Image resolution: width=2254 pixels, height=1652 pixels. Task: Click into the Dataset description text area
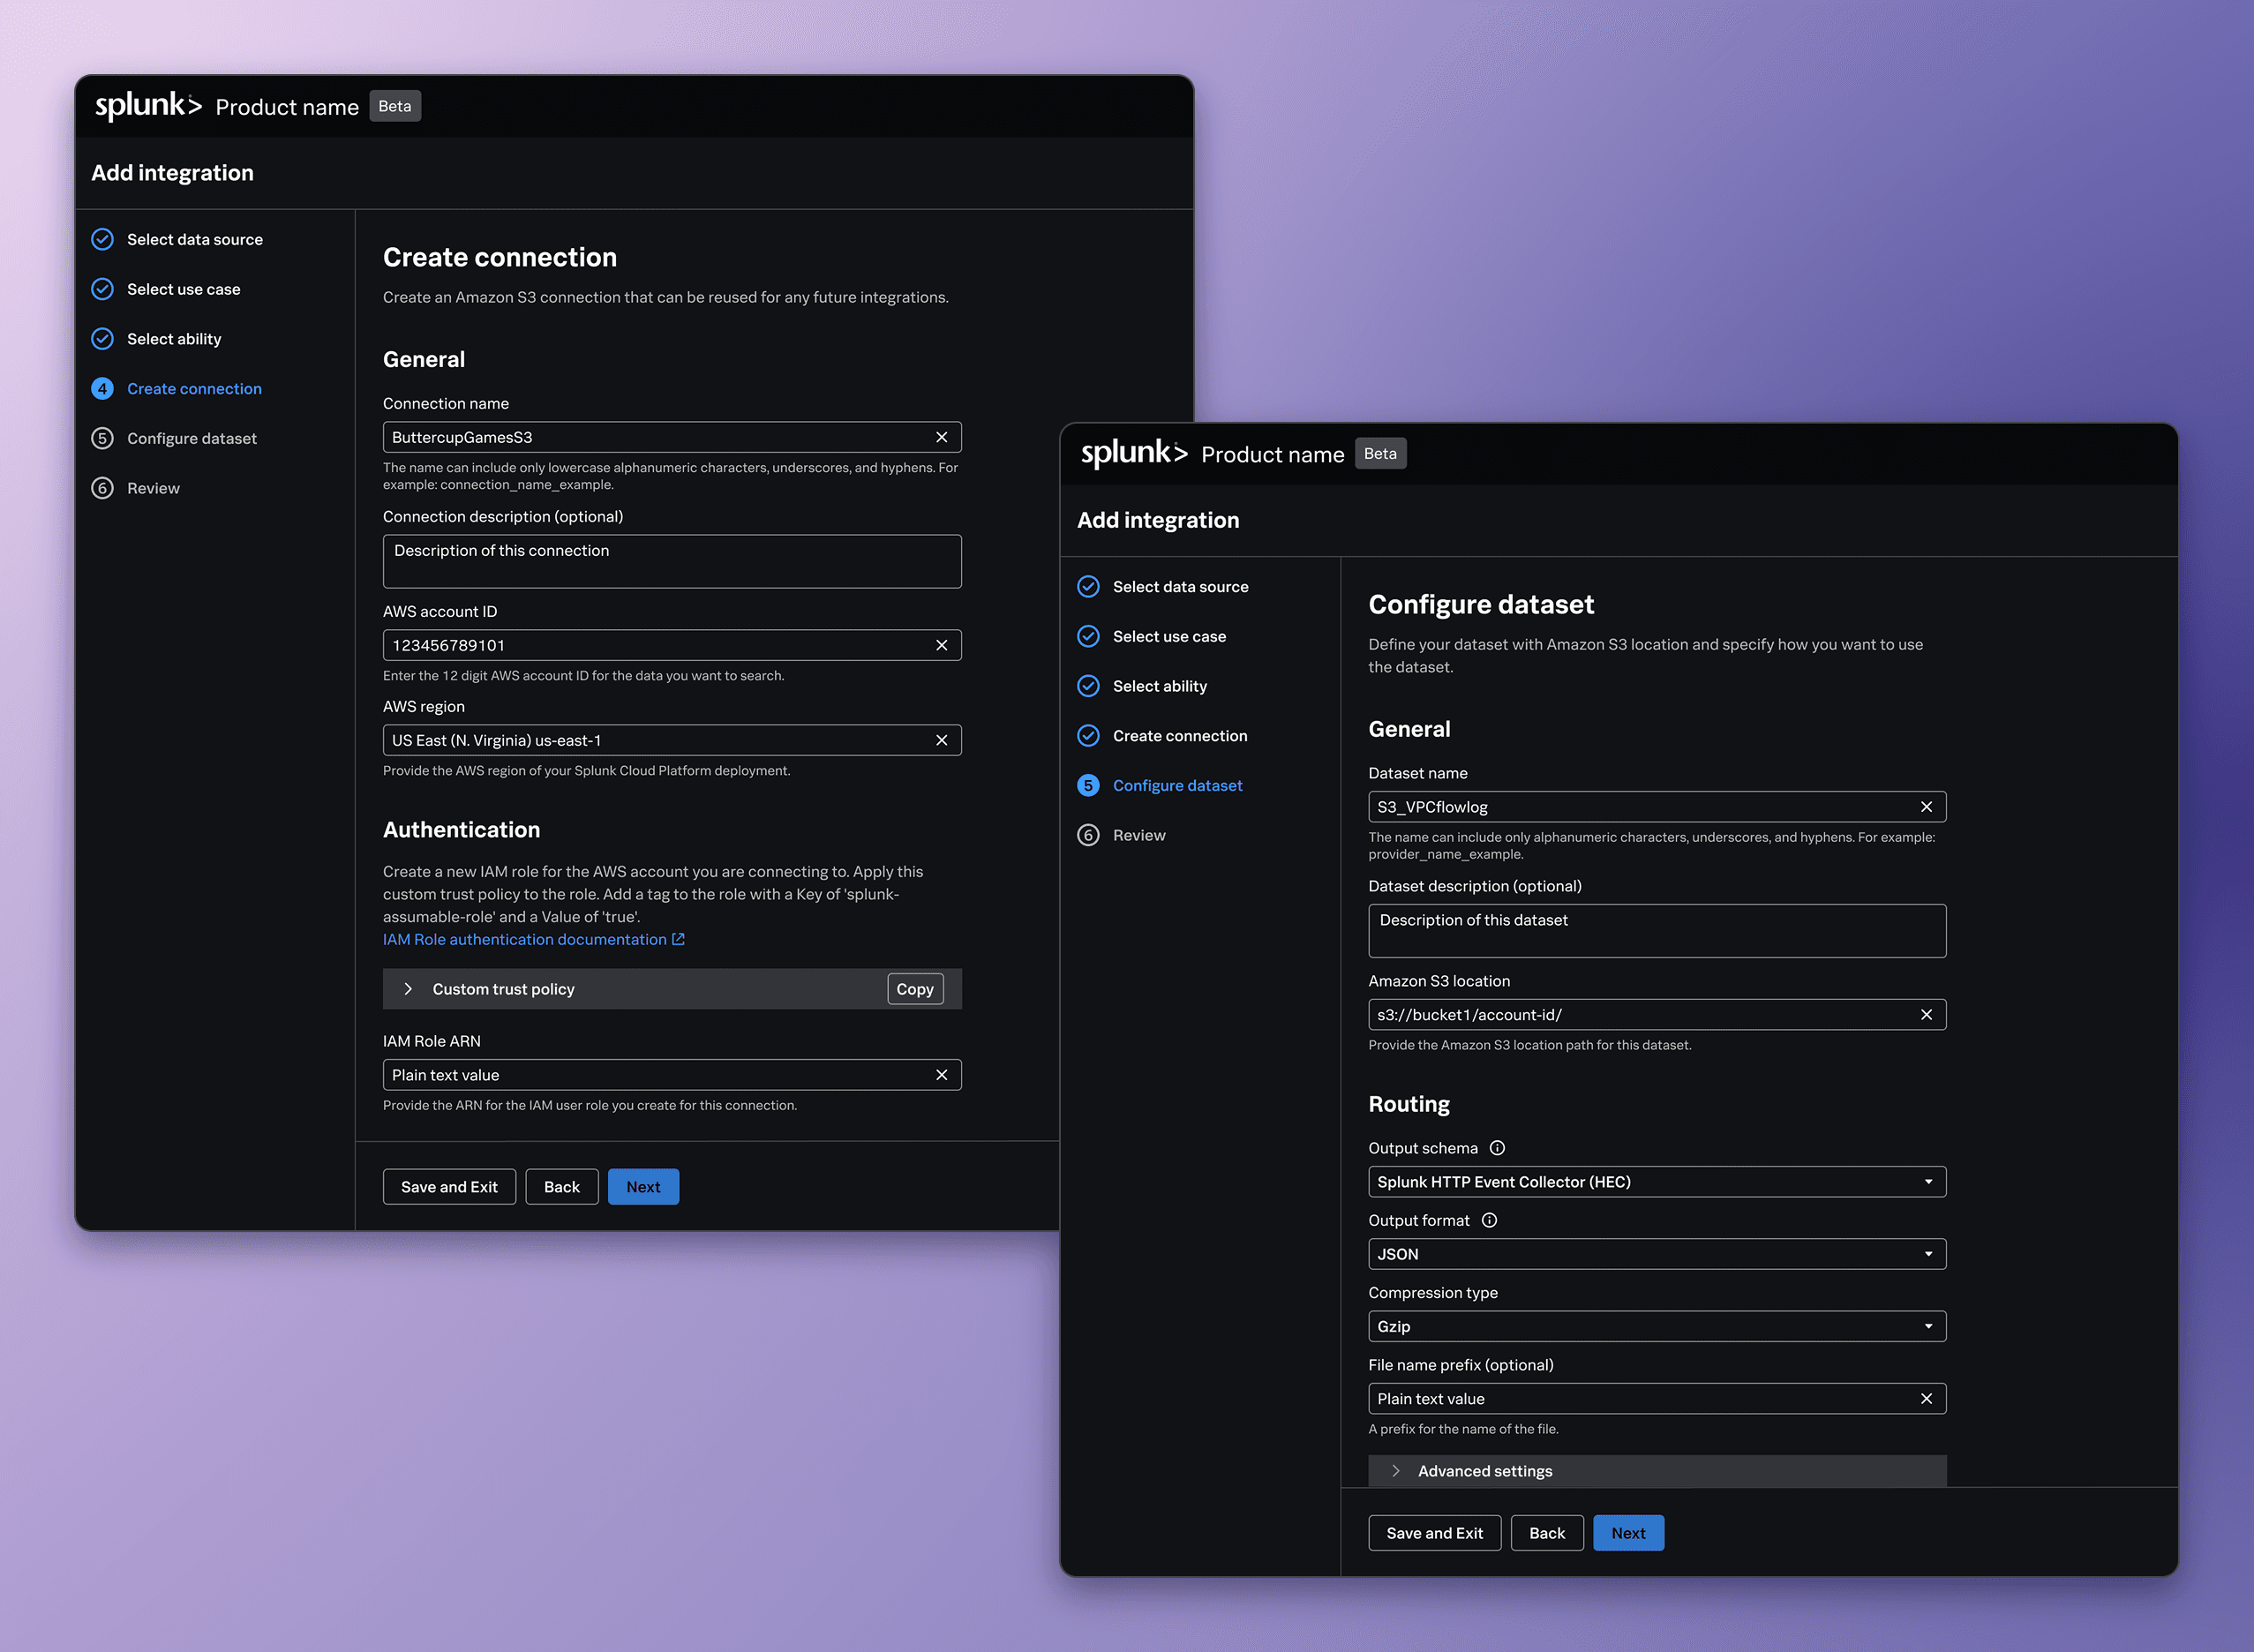click(x=1656, y=931)
